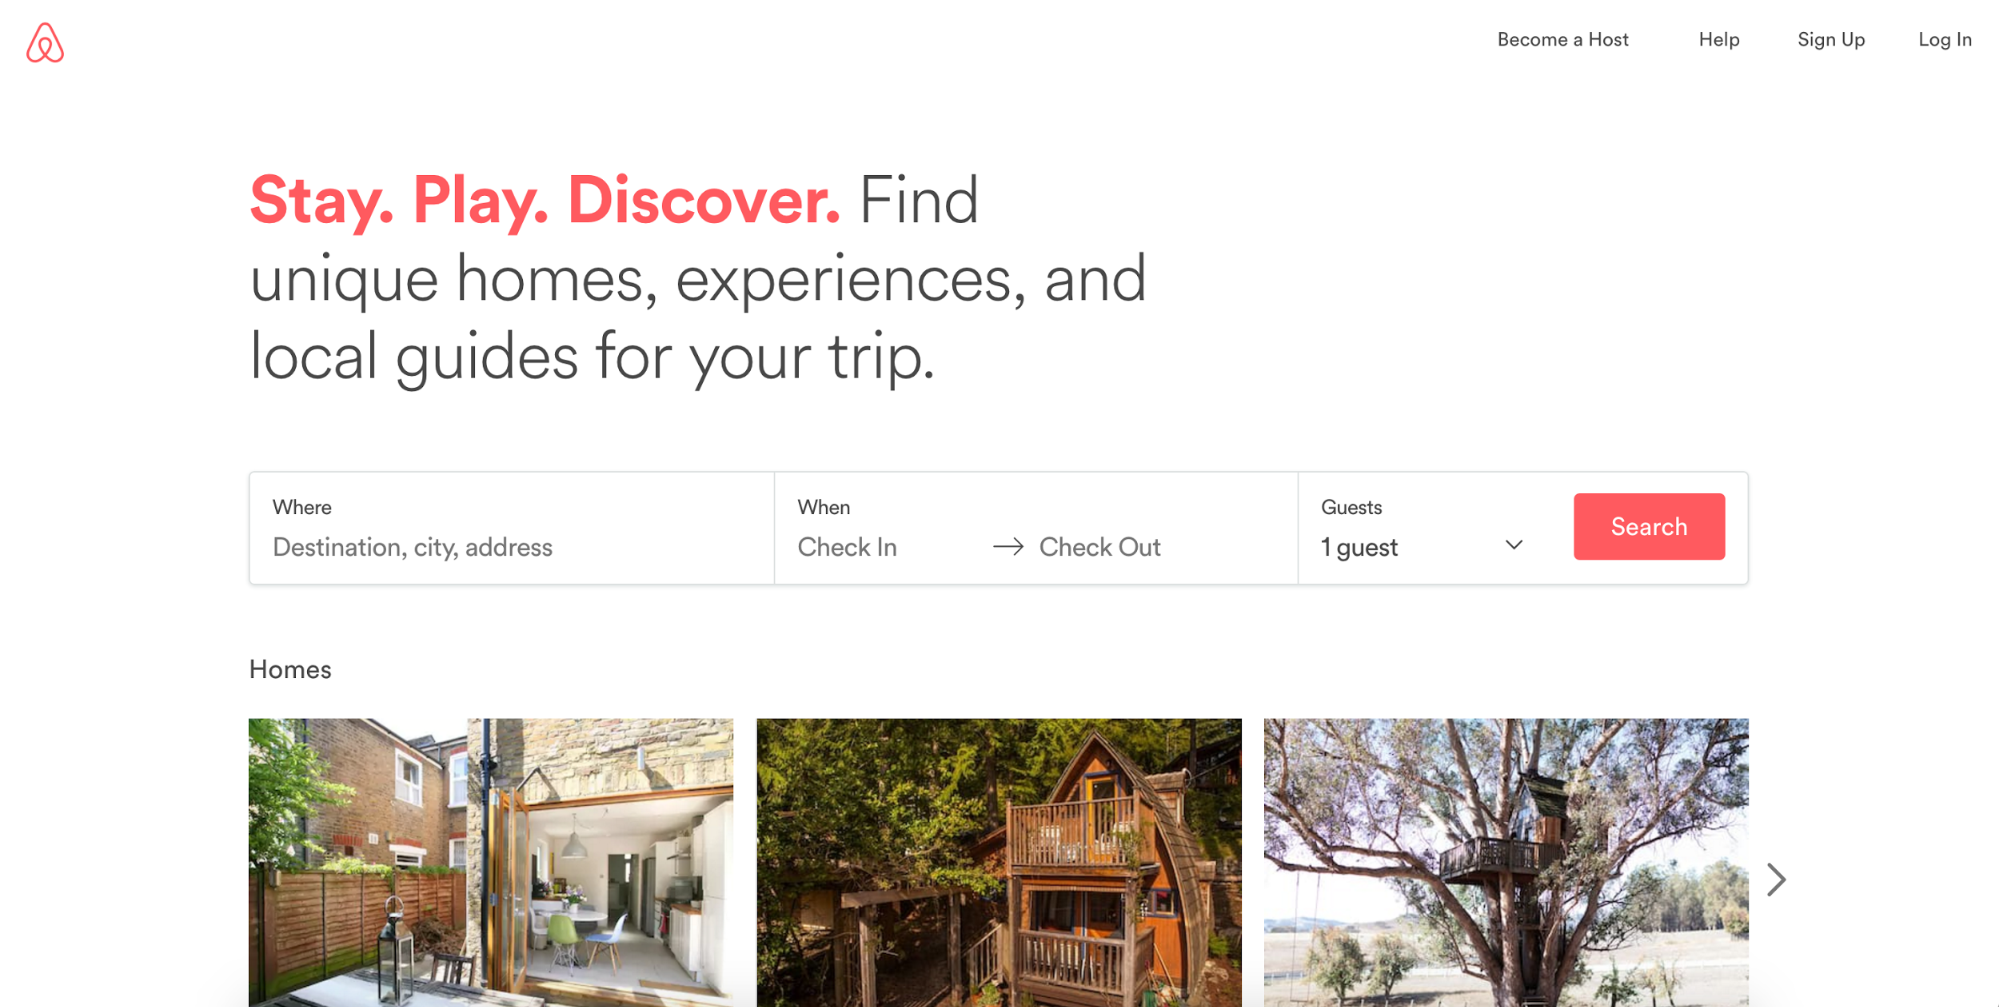Image resolution: width=1999 pixels, height=1008 pixels.
Task: Click the Log In link
Action: [x=1945, y=40]
